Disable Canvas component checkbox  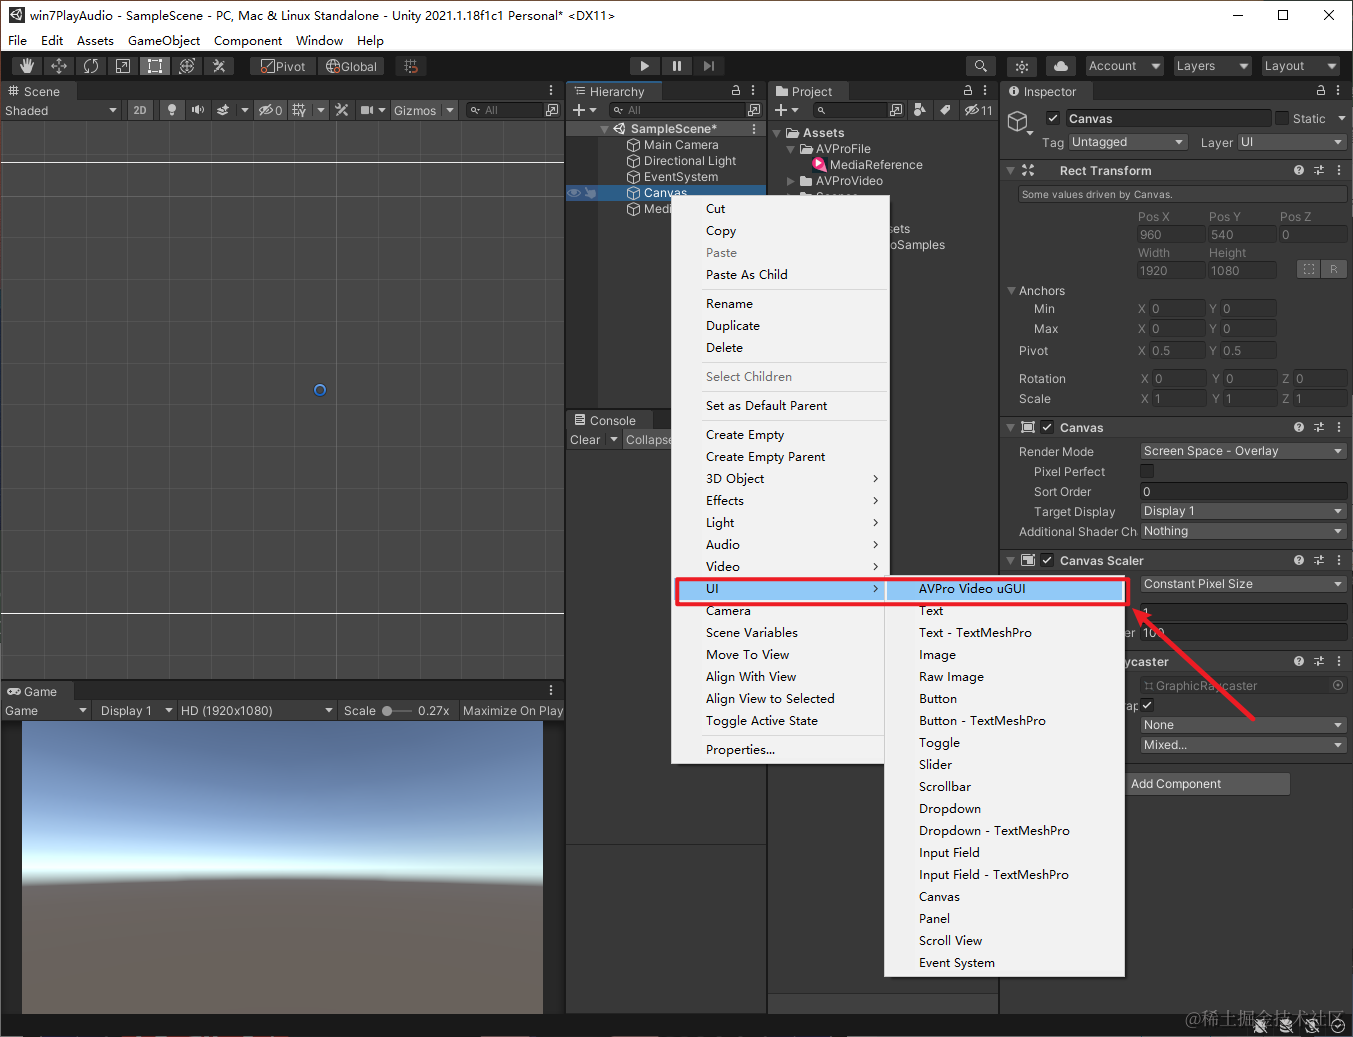click(x=1047, y=427)
